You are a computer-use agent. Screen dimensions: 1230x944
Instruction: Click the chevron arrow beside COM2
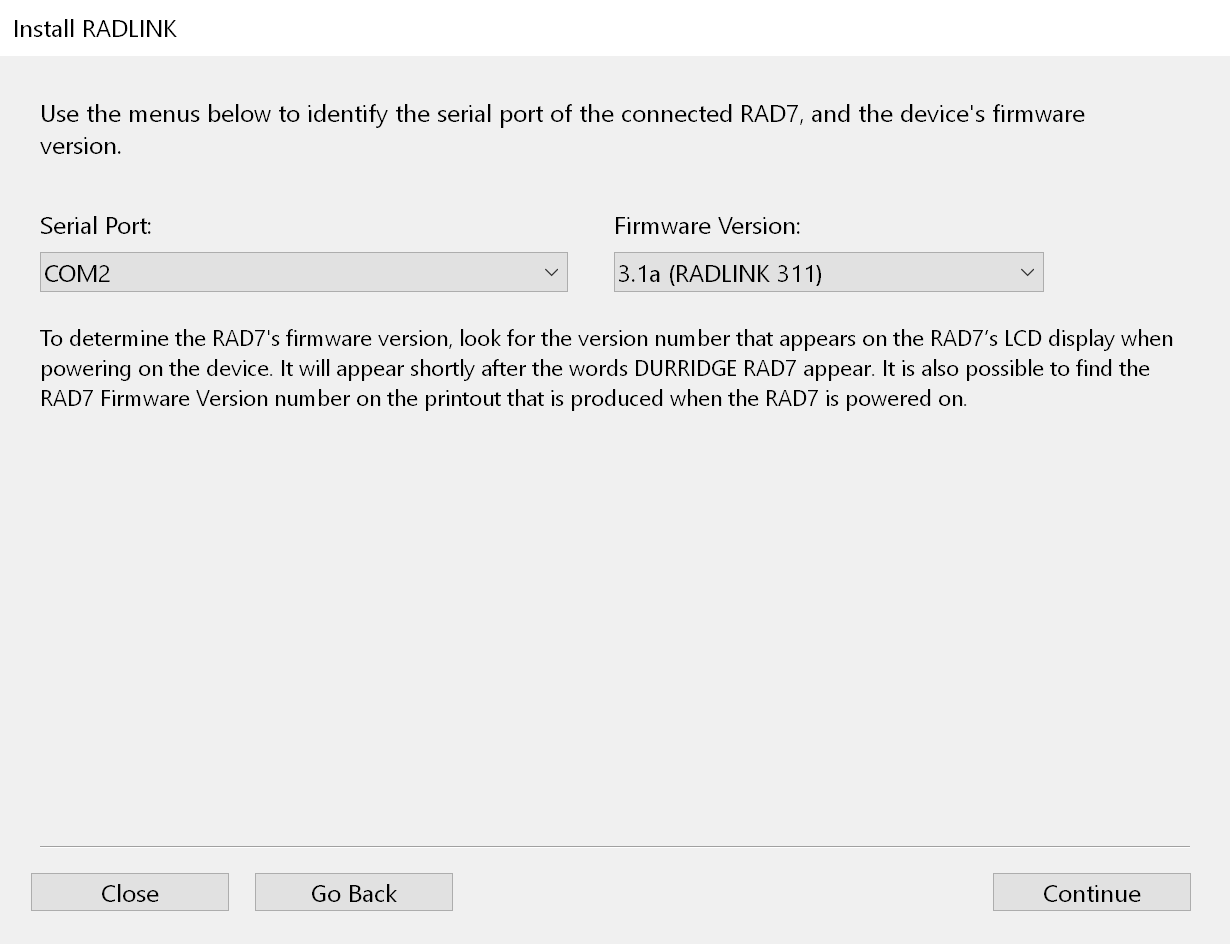point(551,273)
